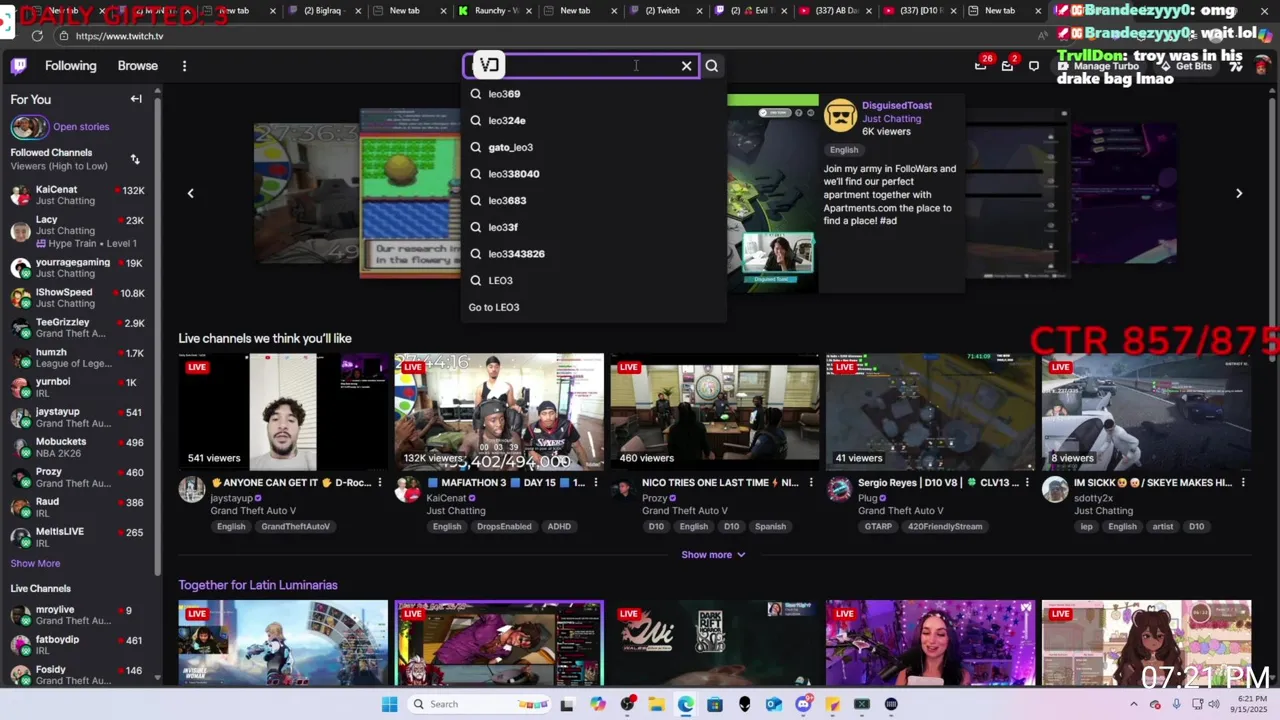This screenshot has height=720, width=1280.
Task: Select leo3683 search suggestion
Action: (x=594, y=201)
